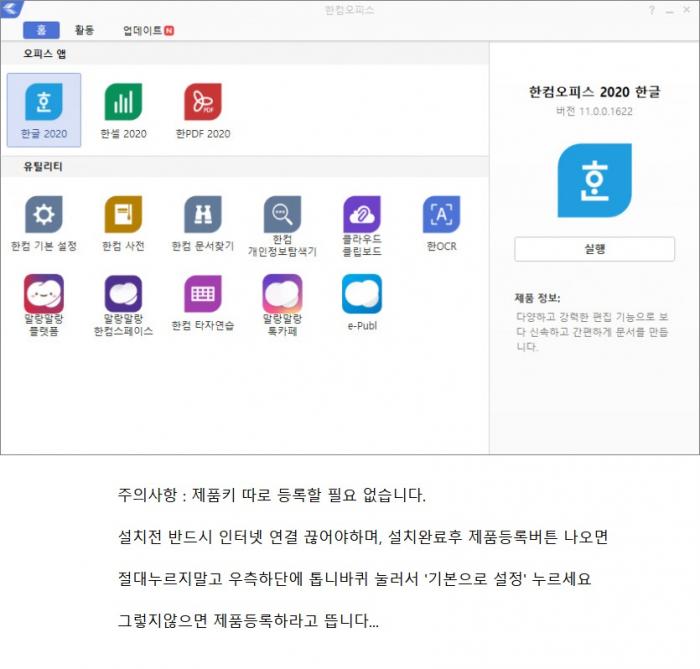The height and width of the screenshot is (669, 700).
Task: Launch the e-Publ app icon
Action: tap(362, 294)
